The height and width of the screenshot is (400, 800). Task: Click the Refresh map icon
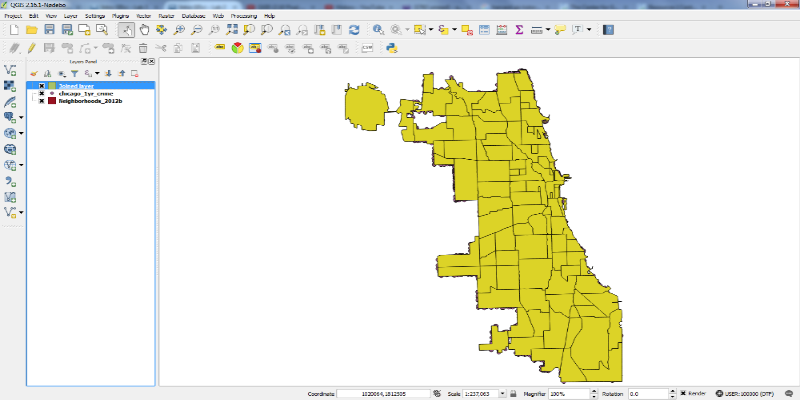click(x=353, y=30)
